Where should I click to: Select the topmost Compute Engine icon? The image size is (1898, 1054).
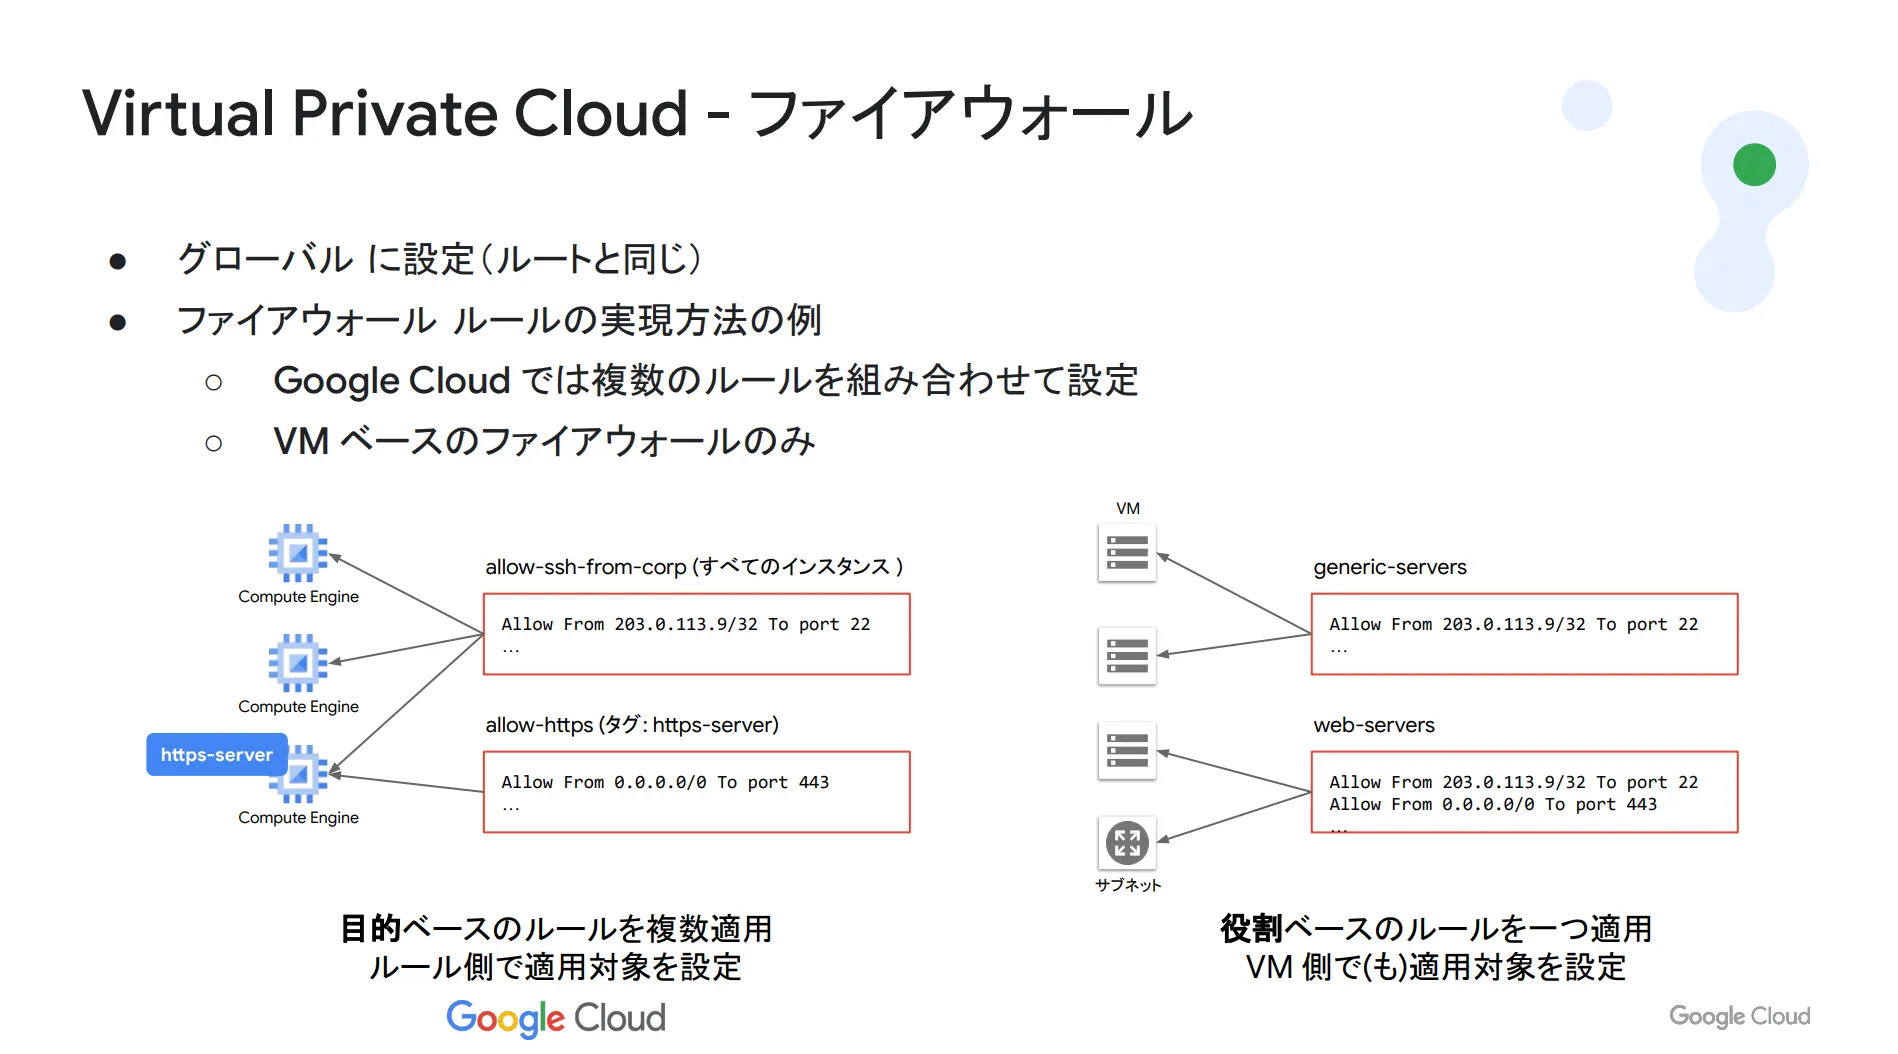(298, 553)
